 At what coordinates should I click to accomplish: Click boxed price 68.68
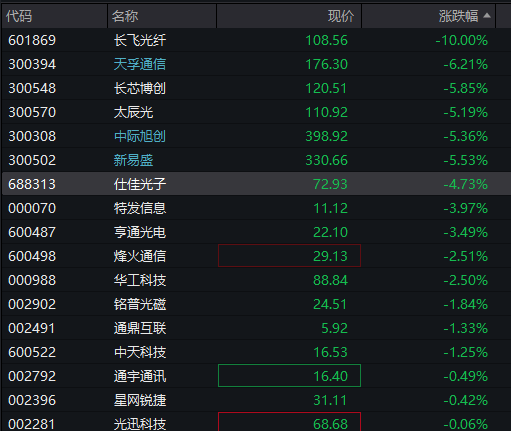[x=289, y=422]
